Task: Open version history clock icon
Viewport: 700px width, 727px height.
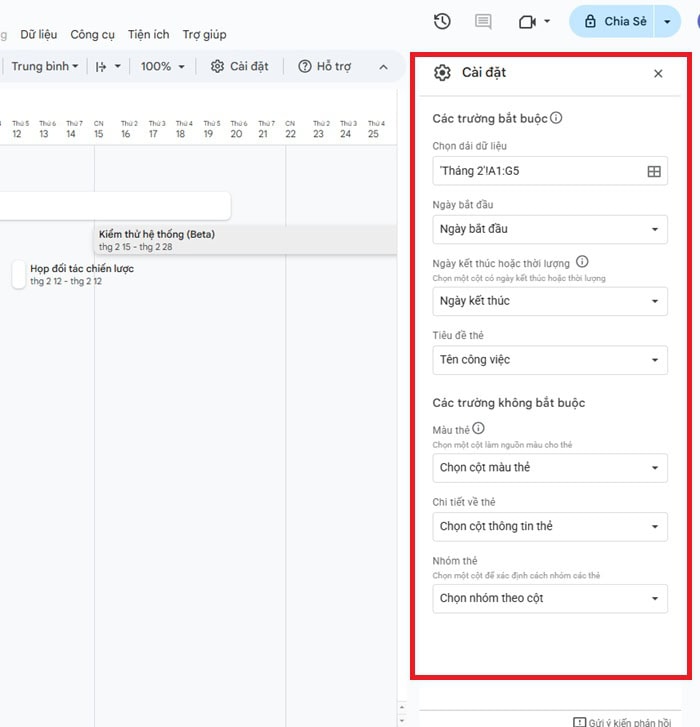Action: coord(442,21)
